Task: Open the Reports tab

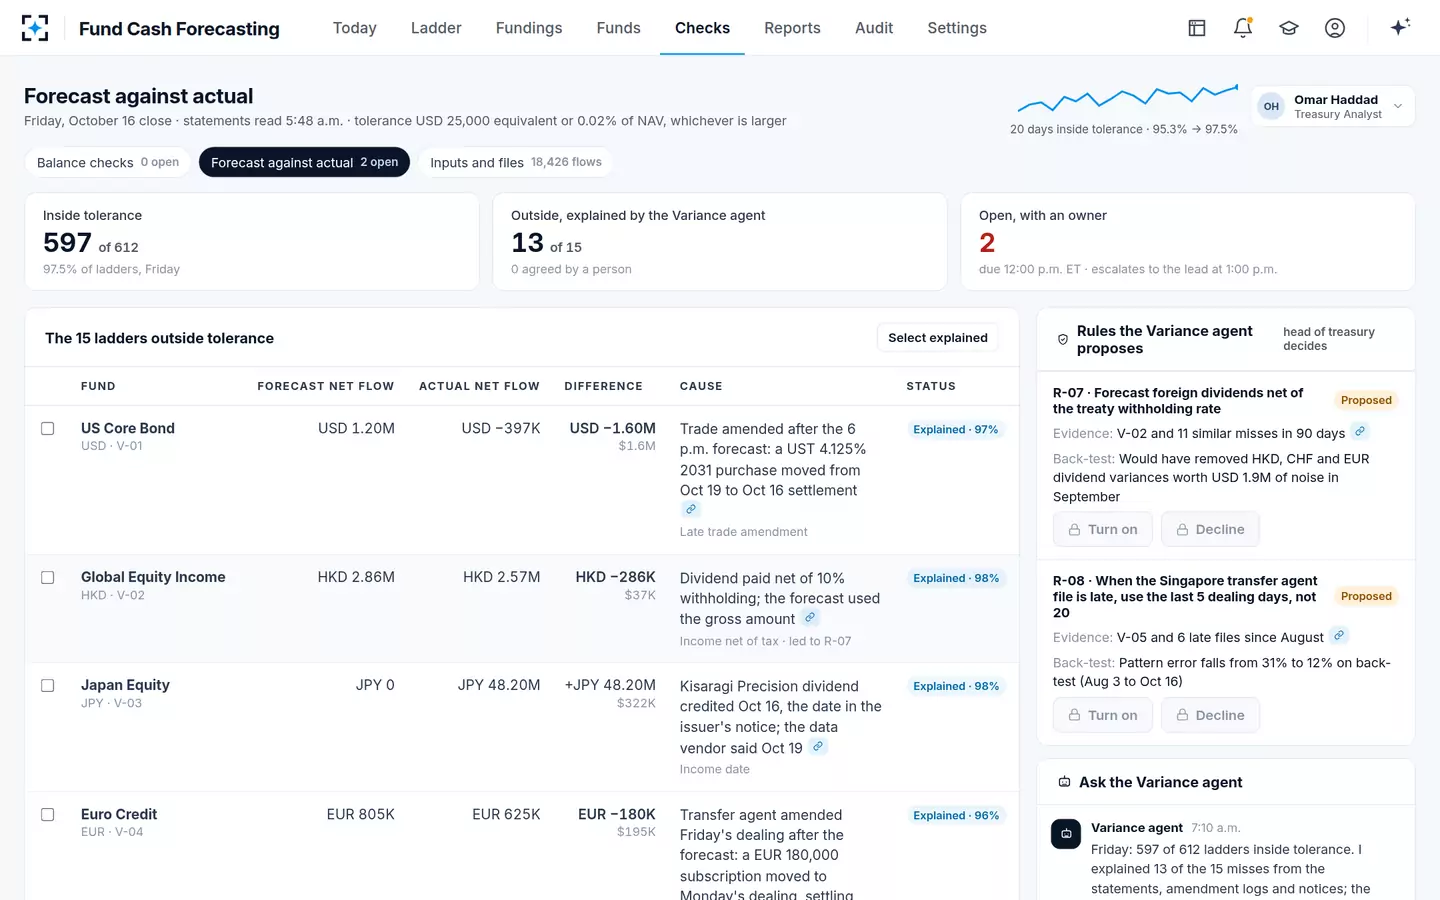Action: click(x=792, y=28)
